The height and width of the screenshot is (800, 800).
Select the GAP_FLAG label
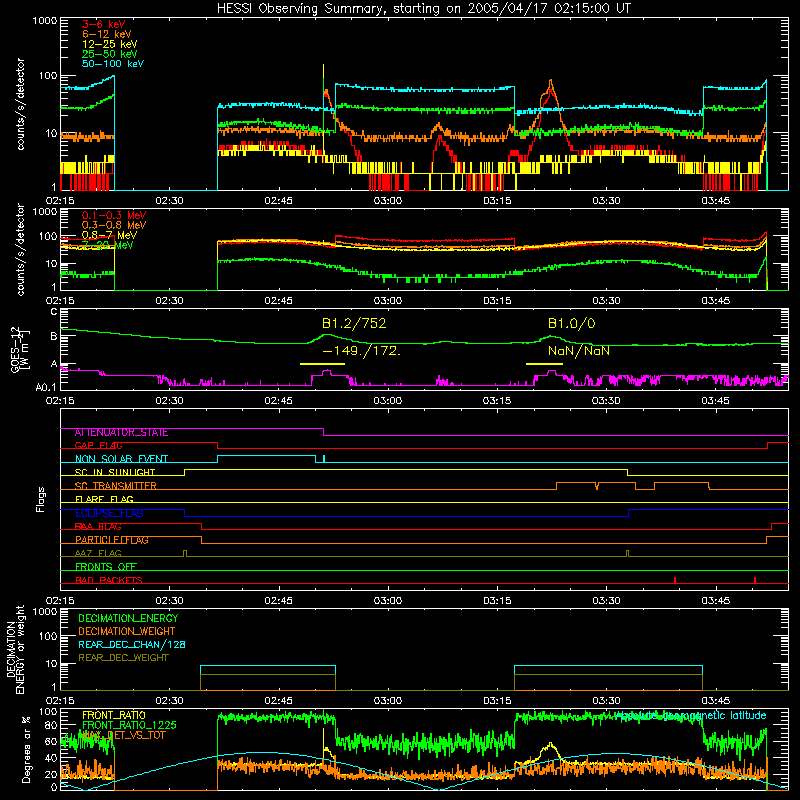pyautogui.click(x=98, y=445)
